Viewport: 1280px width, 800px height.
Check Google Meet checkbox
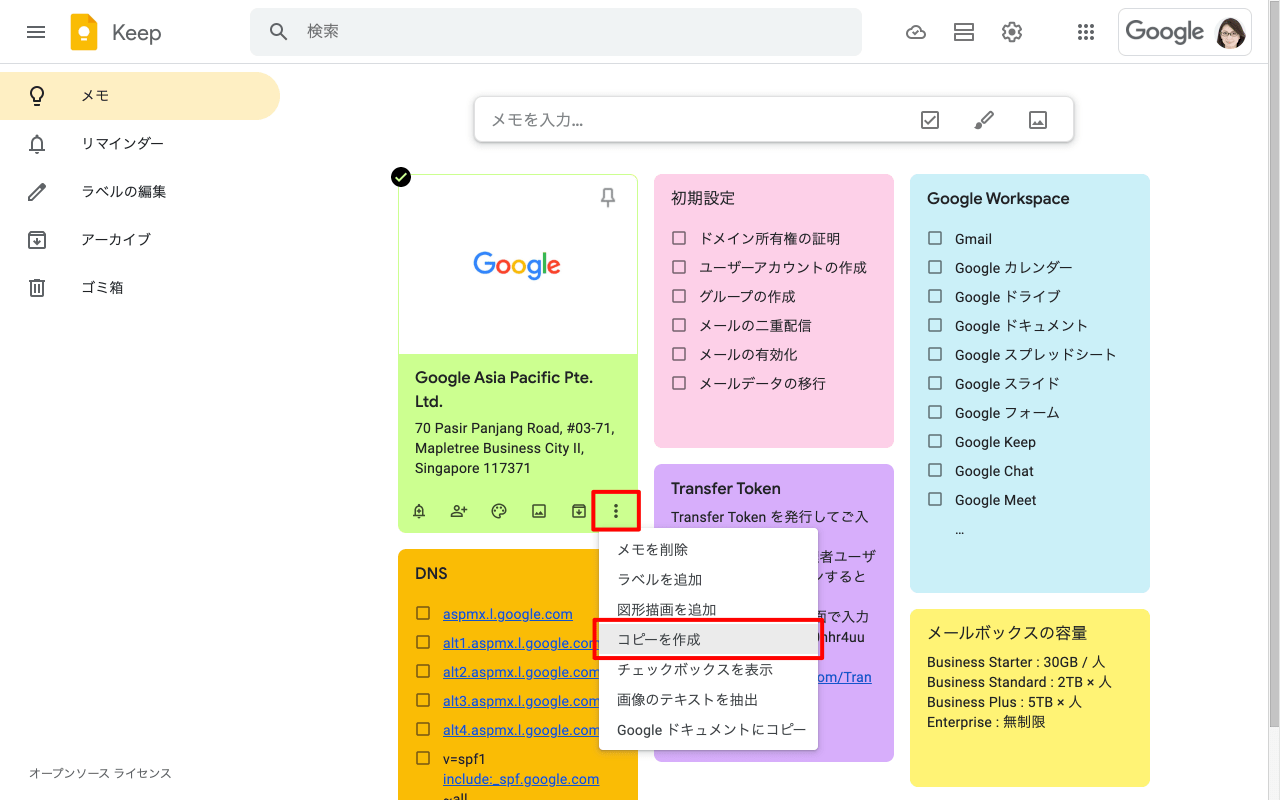pyautogui.click(x=935, y=499)
